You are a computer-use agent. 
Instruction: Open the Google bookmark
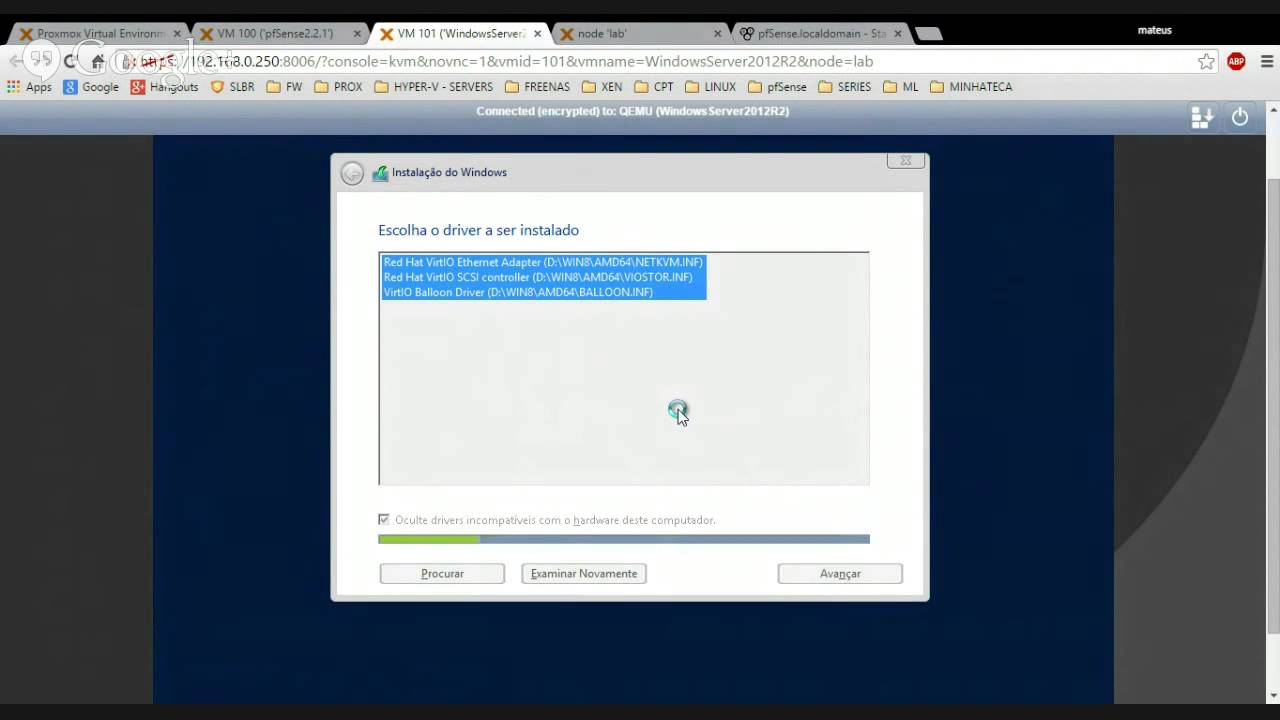(91, 87)
